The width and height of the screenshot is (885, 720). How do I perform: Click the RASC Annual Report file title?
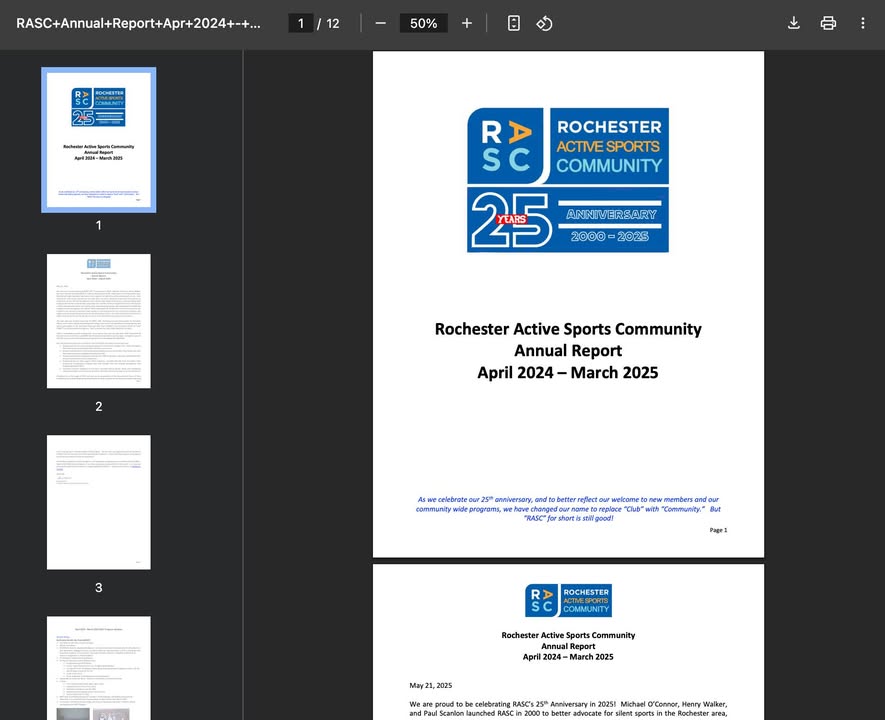click(x=138, y=23)
